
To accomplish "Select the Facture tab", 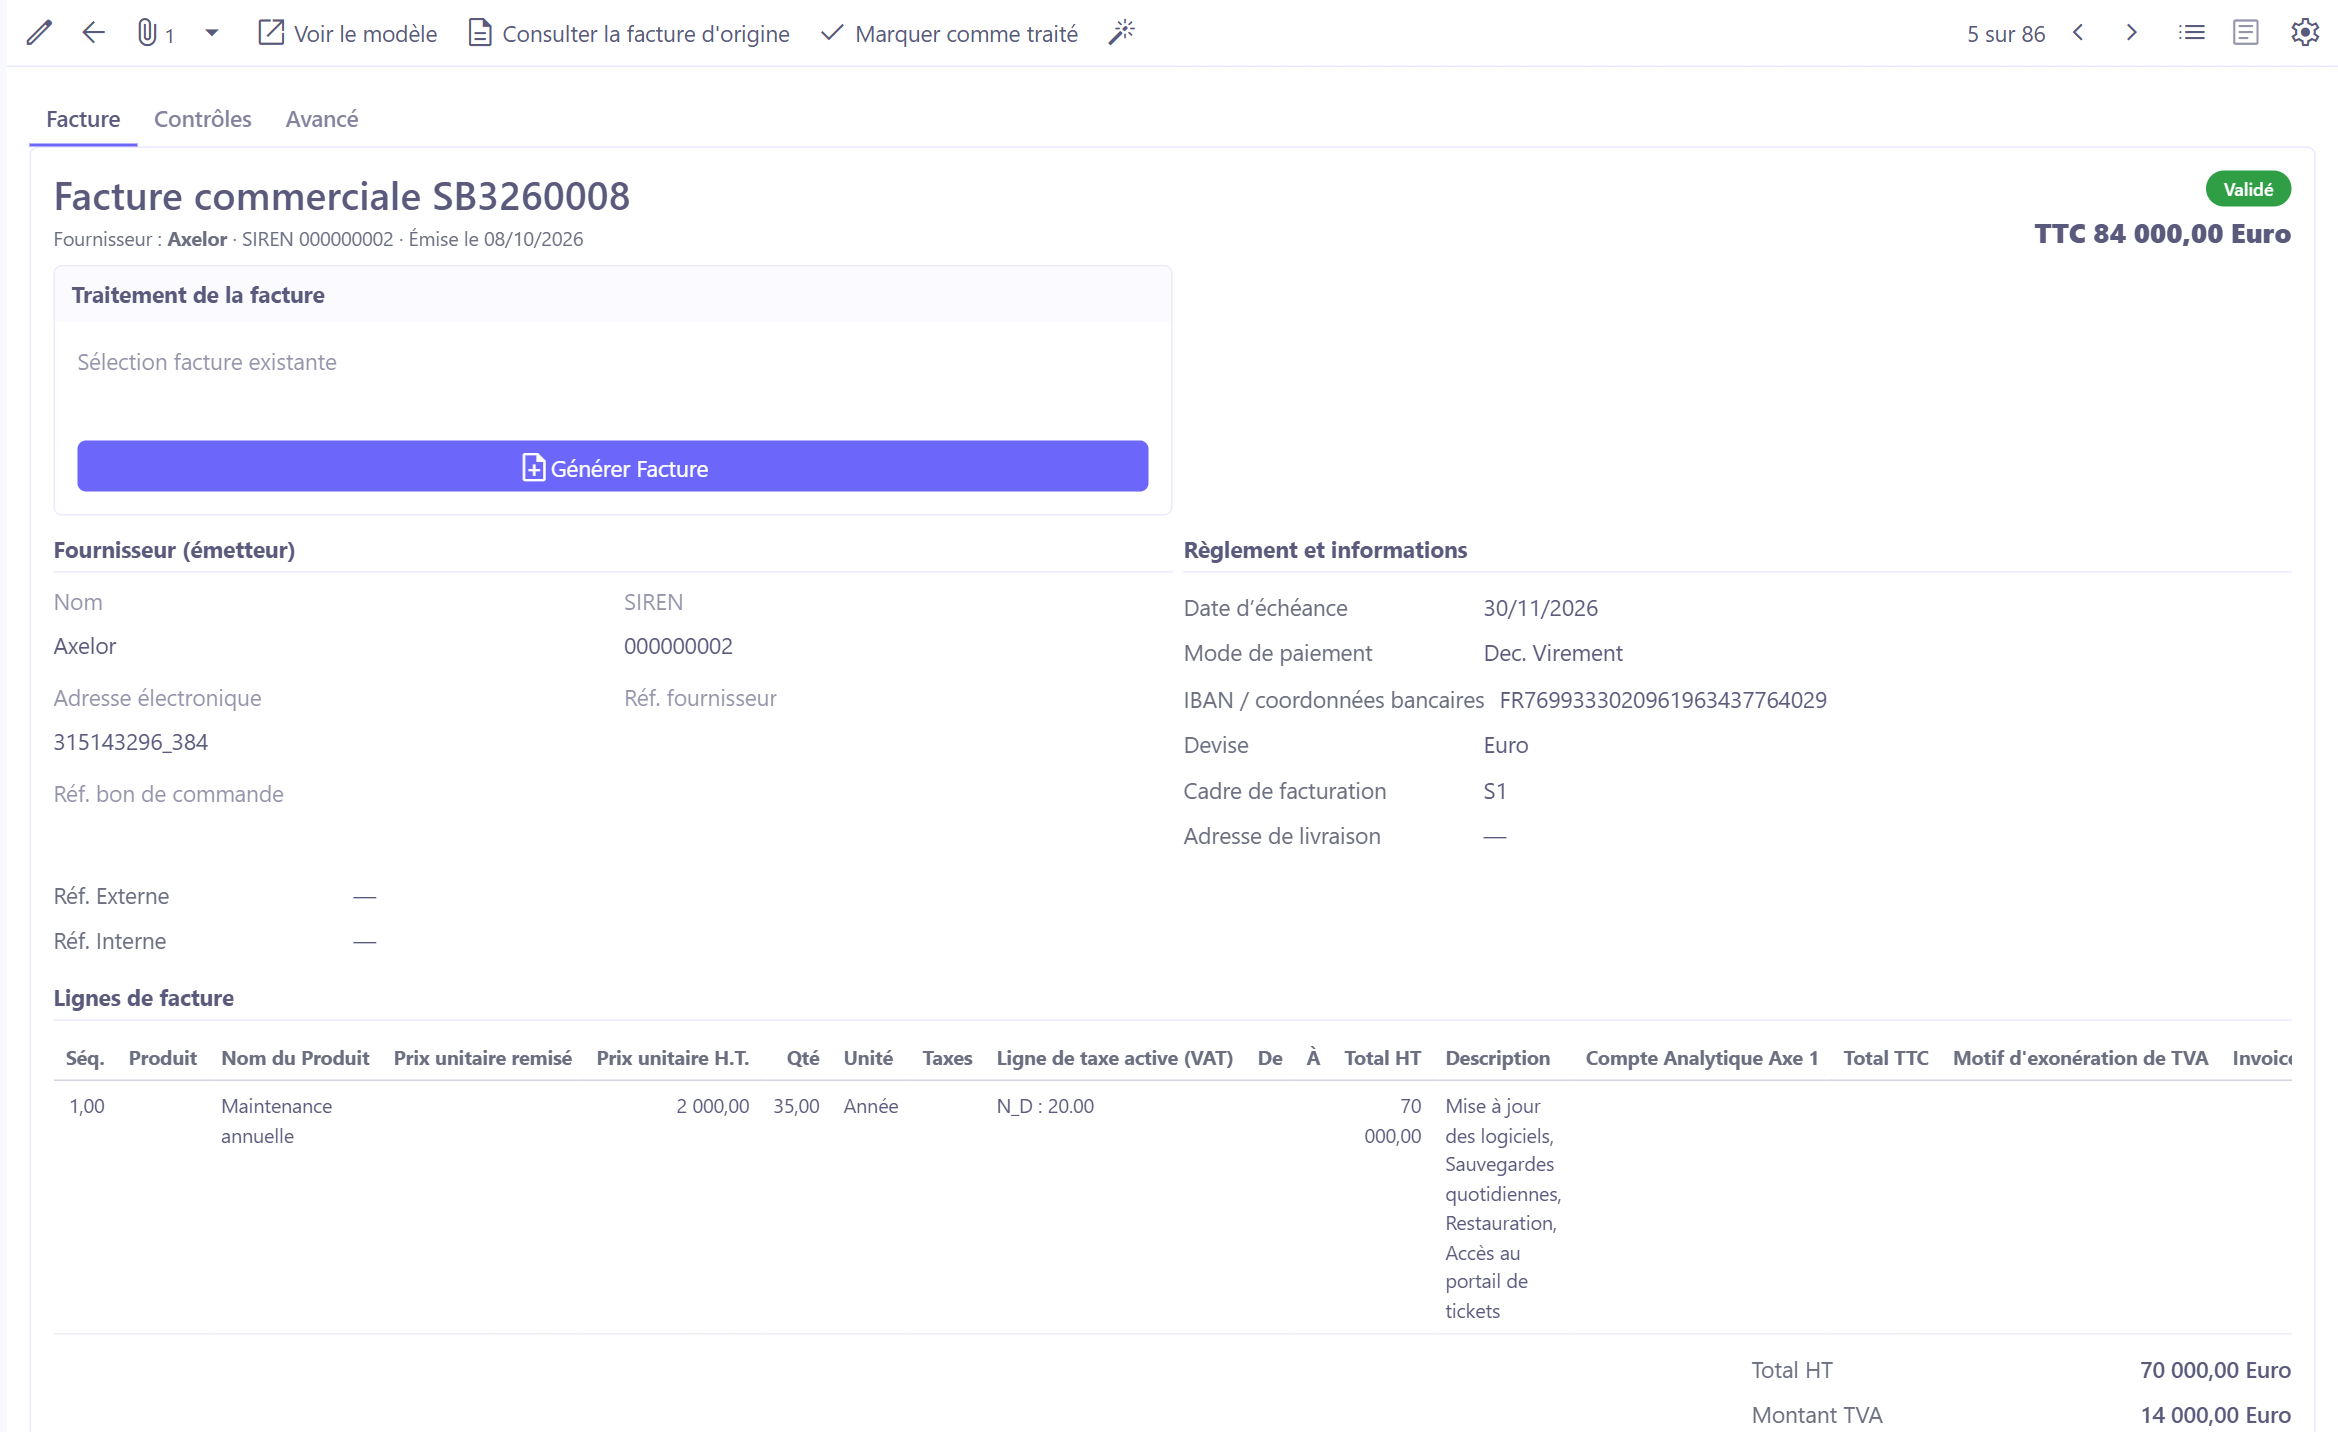I will [x=83, y=119].
